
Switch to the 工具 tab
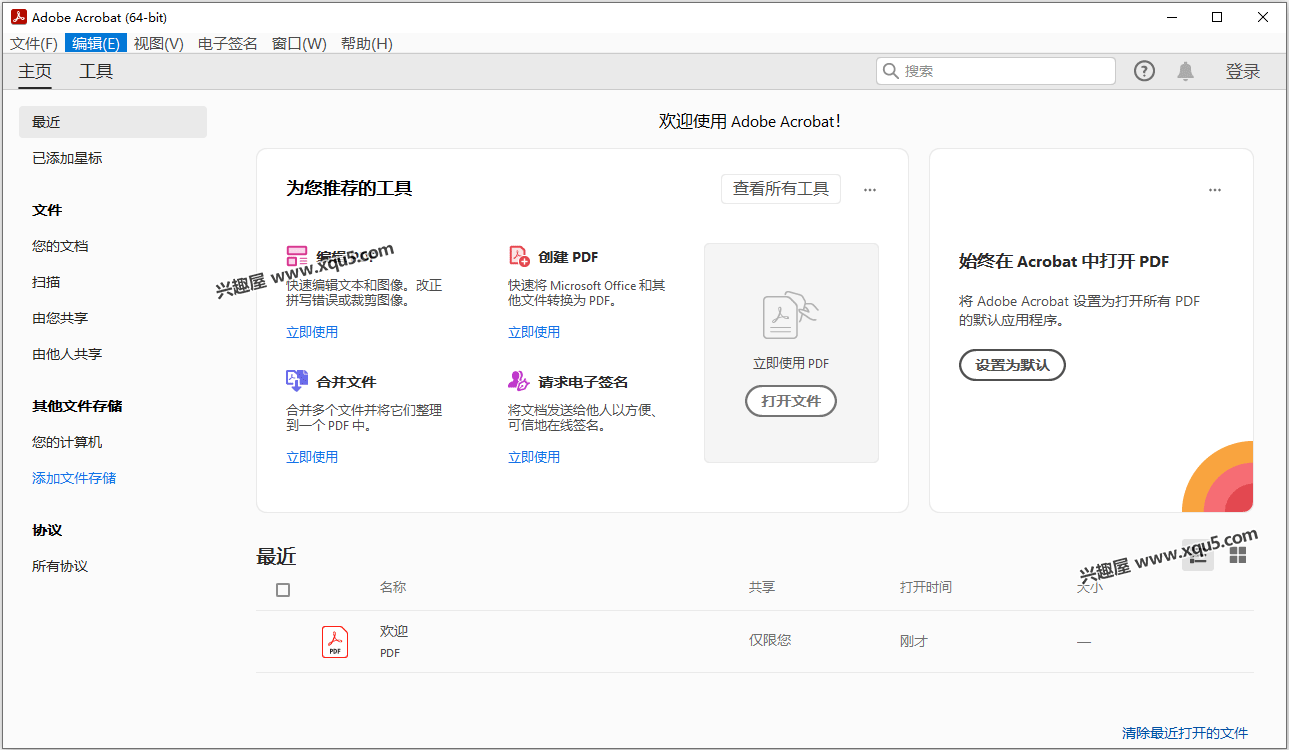pyautogui.click(x=96, y=71)
